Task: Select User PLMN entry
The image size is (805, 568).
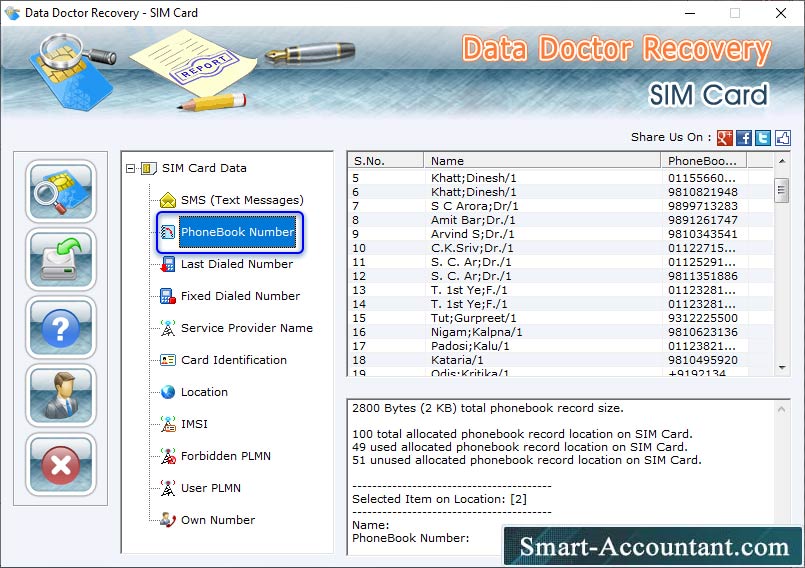Action: tap(210, 488)
